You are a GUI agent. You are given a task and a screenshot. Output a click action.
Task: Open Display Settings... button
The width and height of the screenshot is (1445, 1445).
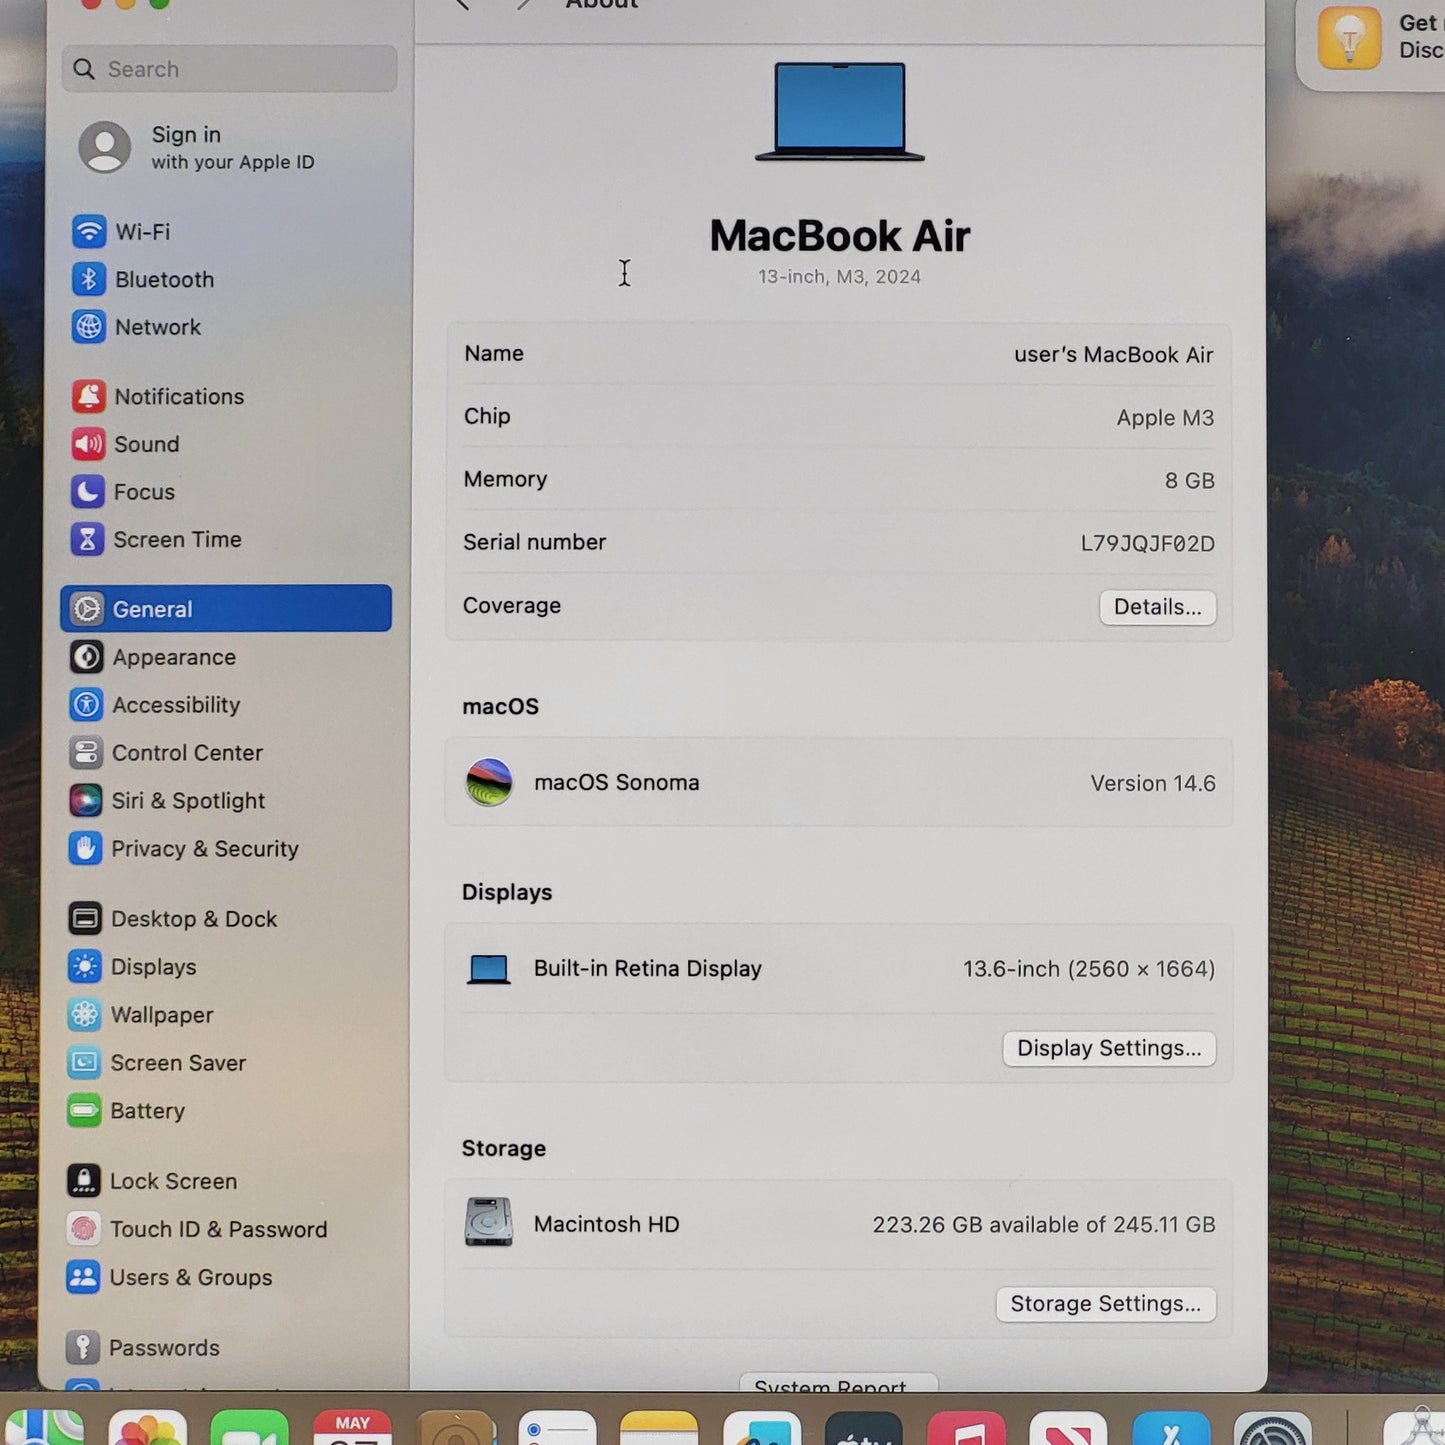pos(1109,1048)
